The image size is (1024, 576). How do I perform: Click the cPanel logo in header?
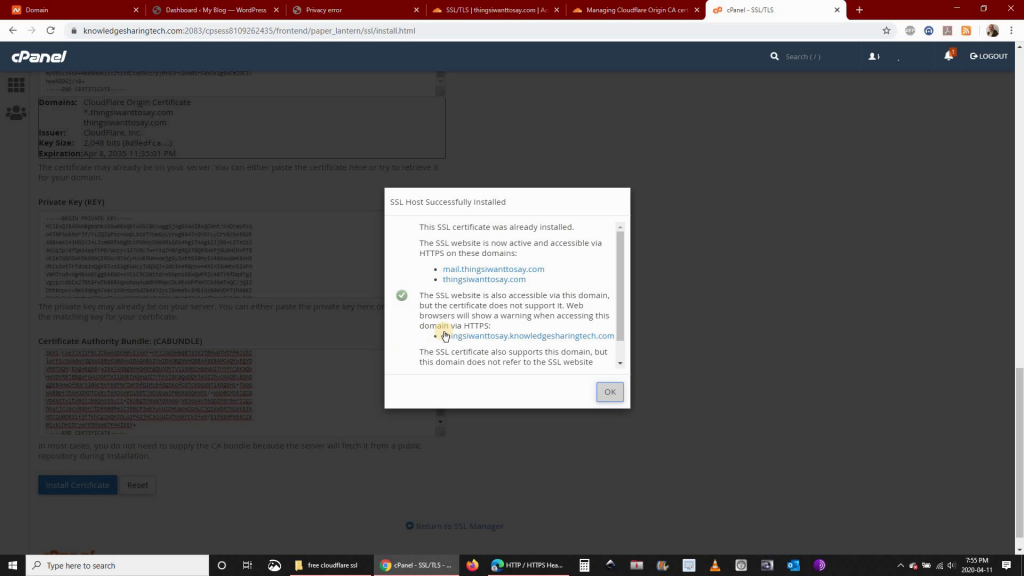click(x=39, y=57)
